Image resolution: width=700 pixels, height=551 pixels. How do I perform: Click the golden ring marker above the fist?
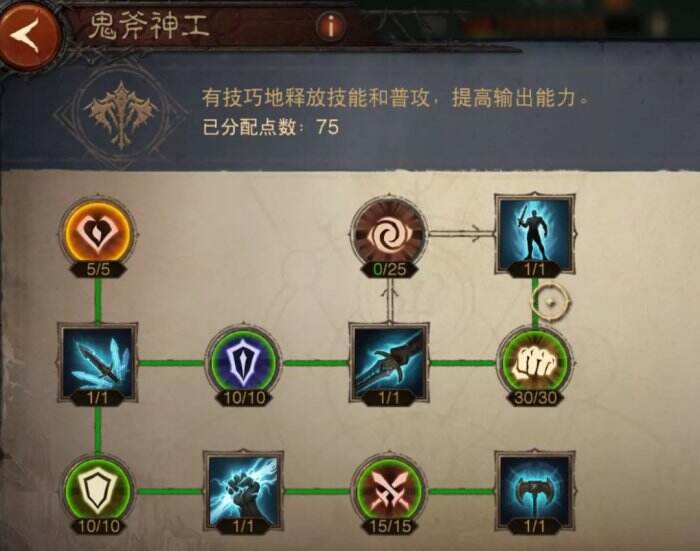(x=551, y=301)
